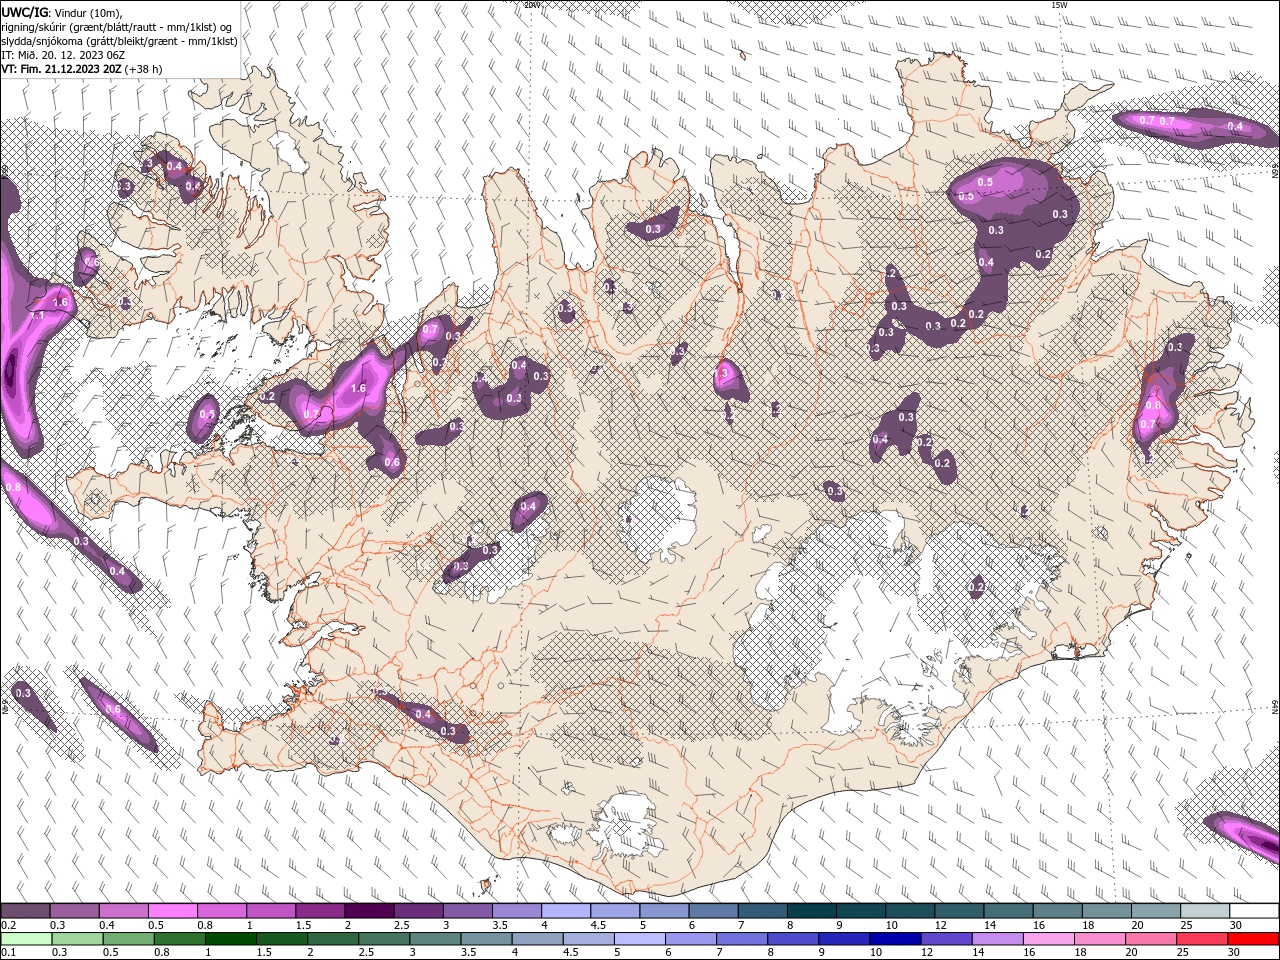Click the '20W' longitude label
Viewport: 1280px width, 960px height.
coord(532,5)
